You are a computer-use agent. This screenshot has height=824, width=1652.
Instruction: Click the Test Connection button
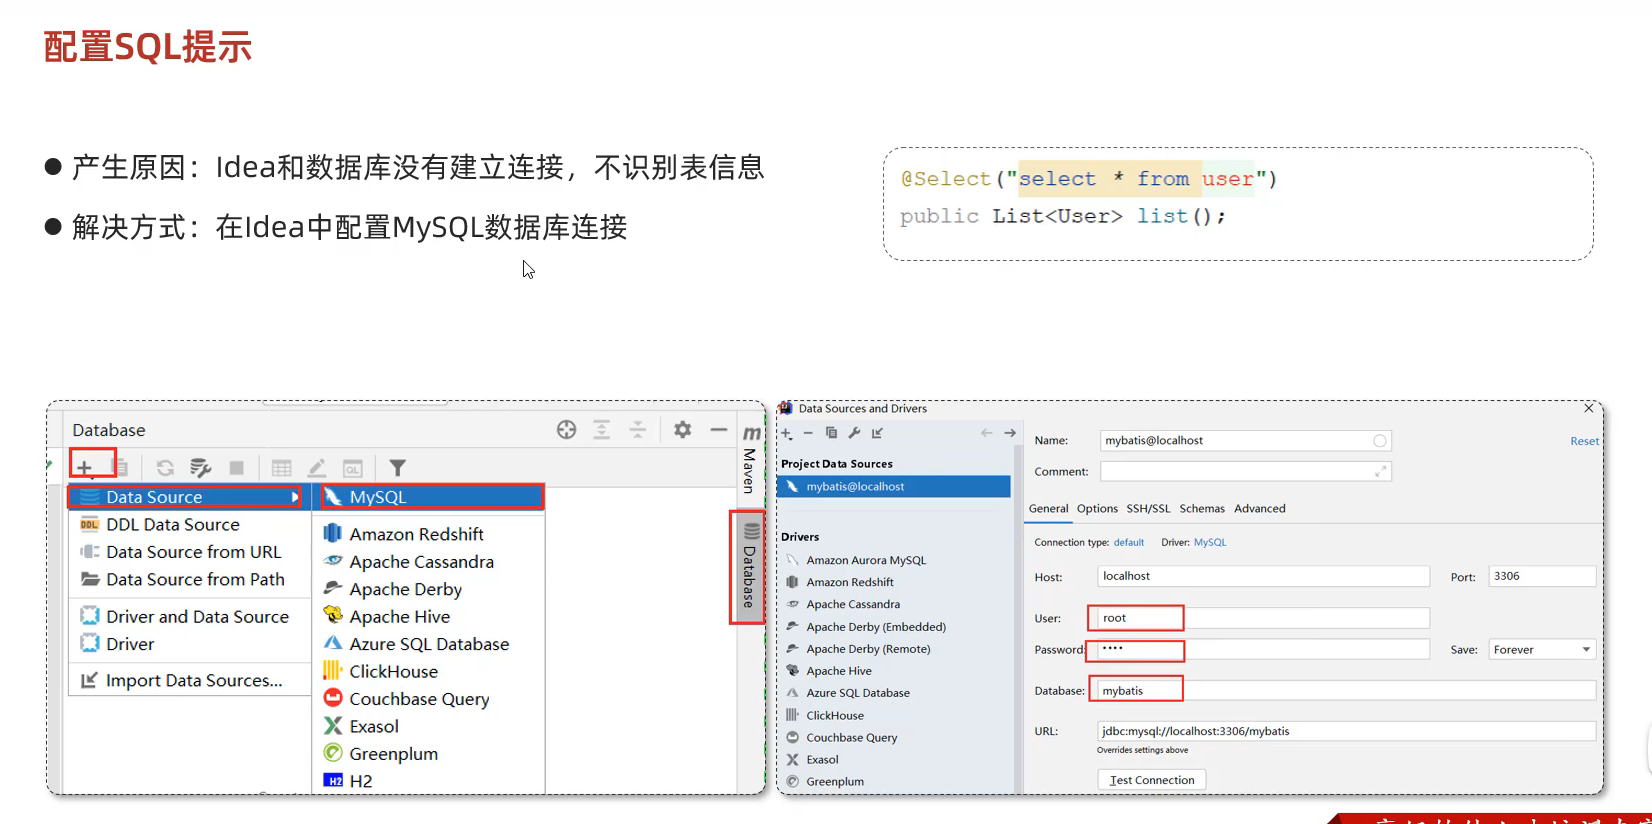click(1151, 780)
